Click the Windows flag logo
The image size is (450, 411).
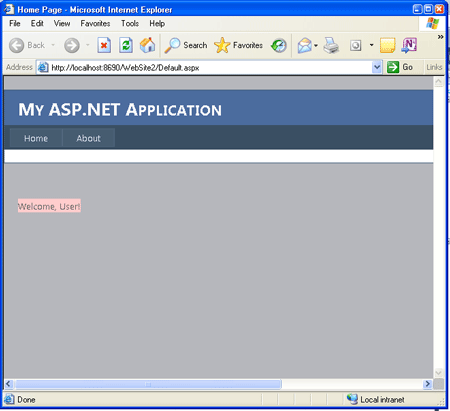click(432, 23)
